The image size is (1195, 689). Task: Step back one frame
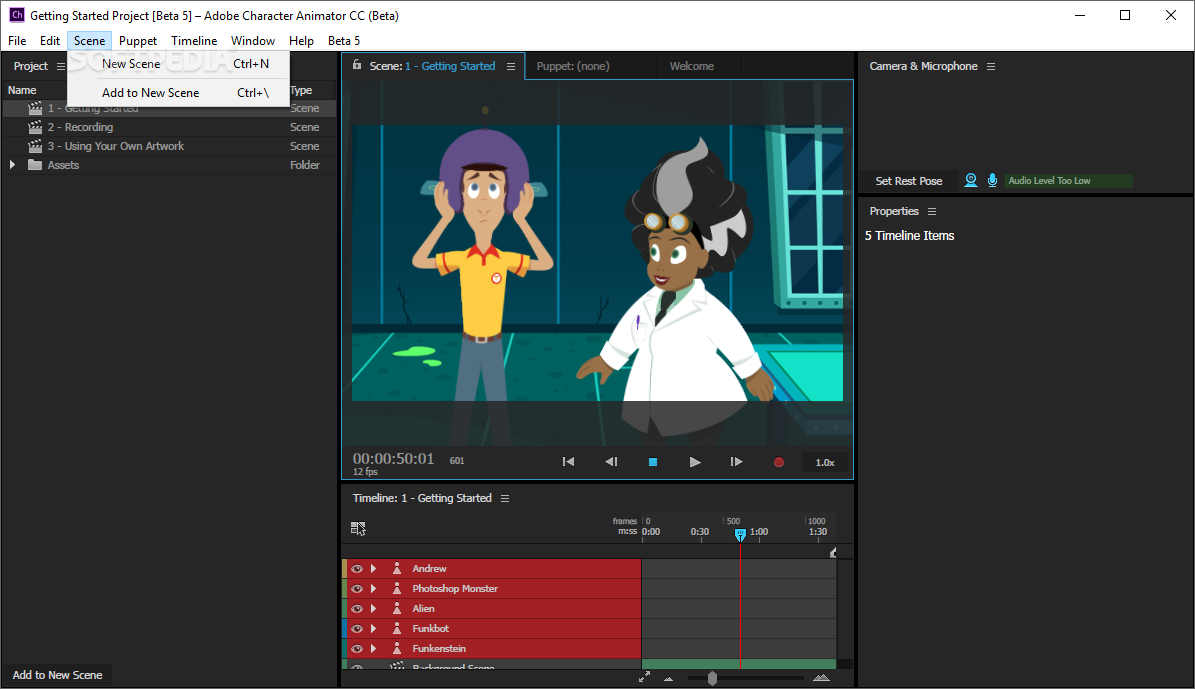click(611, 462)
